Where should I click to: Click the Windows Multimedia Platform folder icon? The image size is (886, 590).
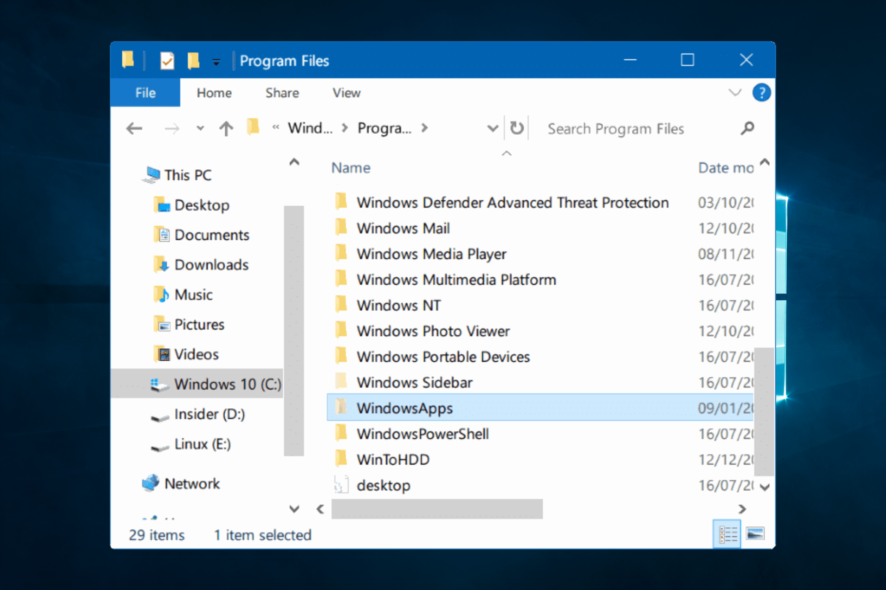[x=341, y=279]
